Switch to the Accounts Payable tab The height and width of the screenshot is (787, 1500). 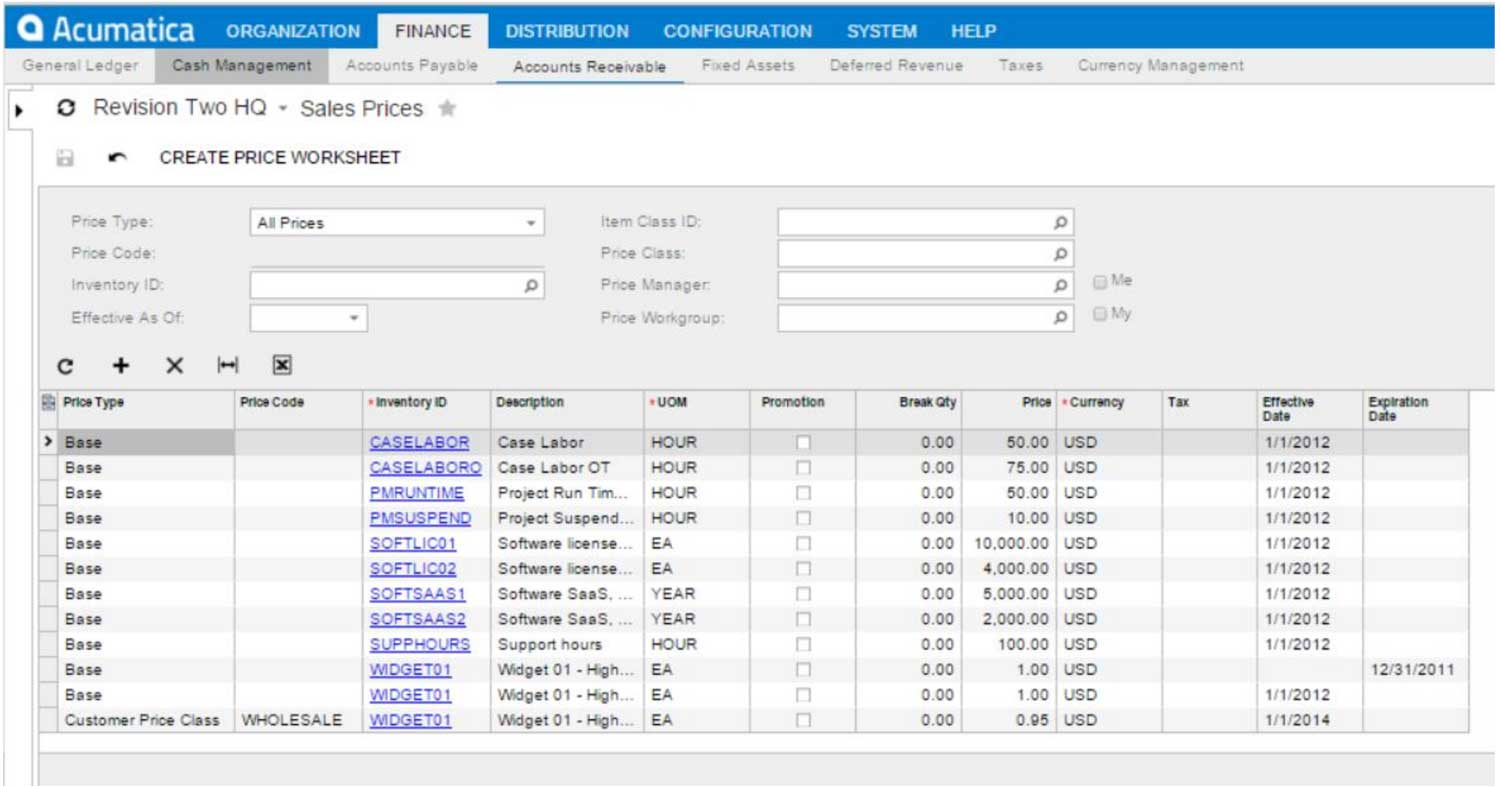tap(412, 66)
